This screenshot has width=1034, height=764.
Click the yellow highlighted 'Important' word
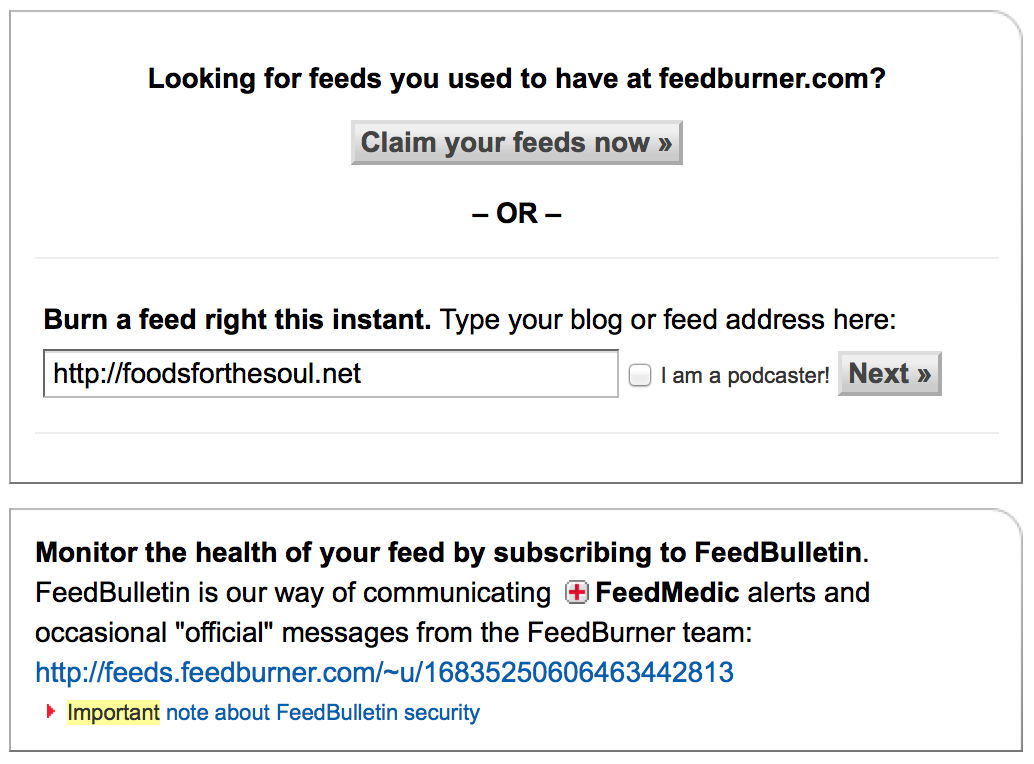(113, 713)
